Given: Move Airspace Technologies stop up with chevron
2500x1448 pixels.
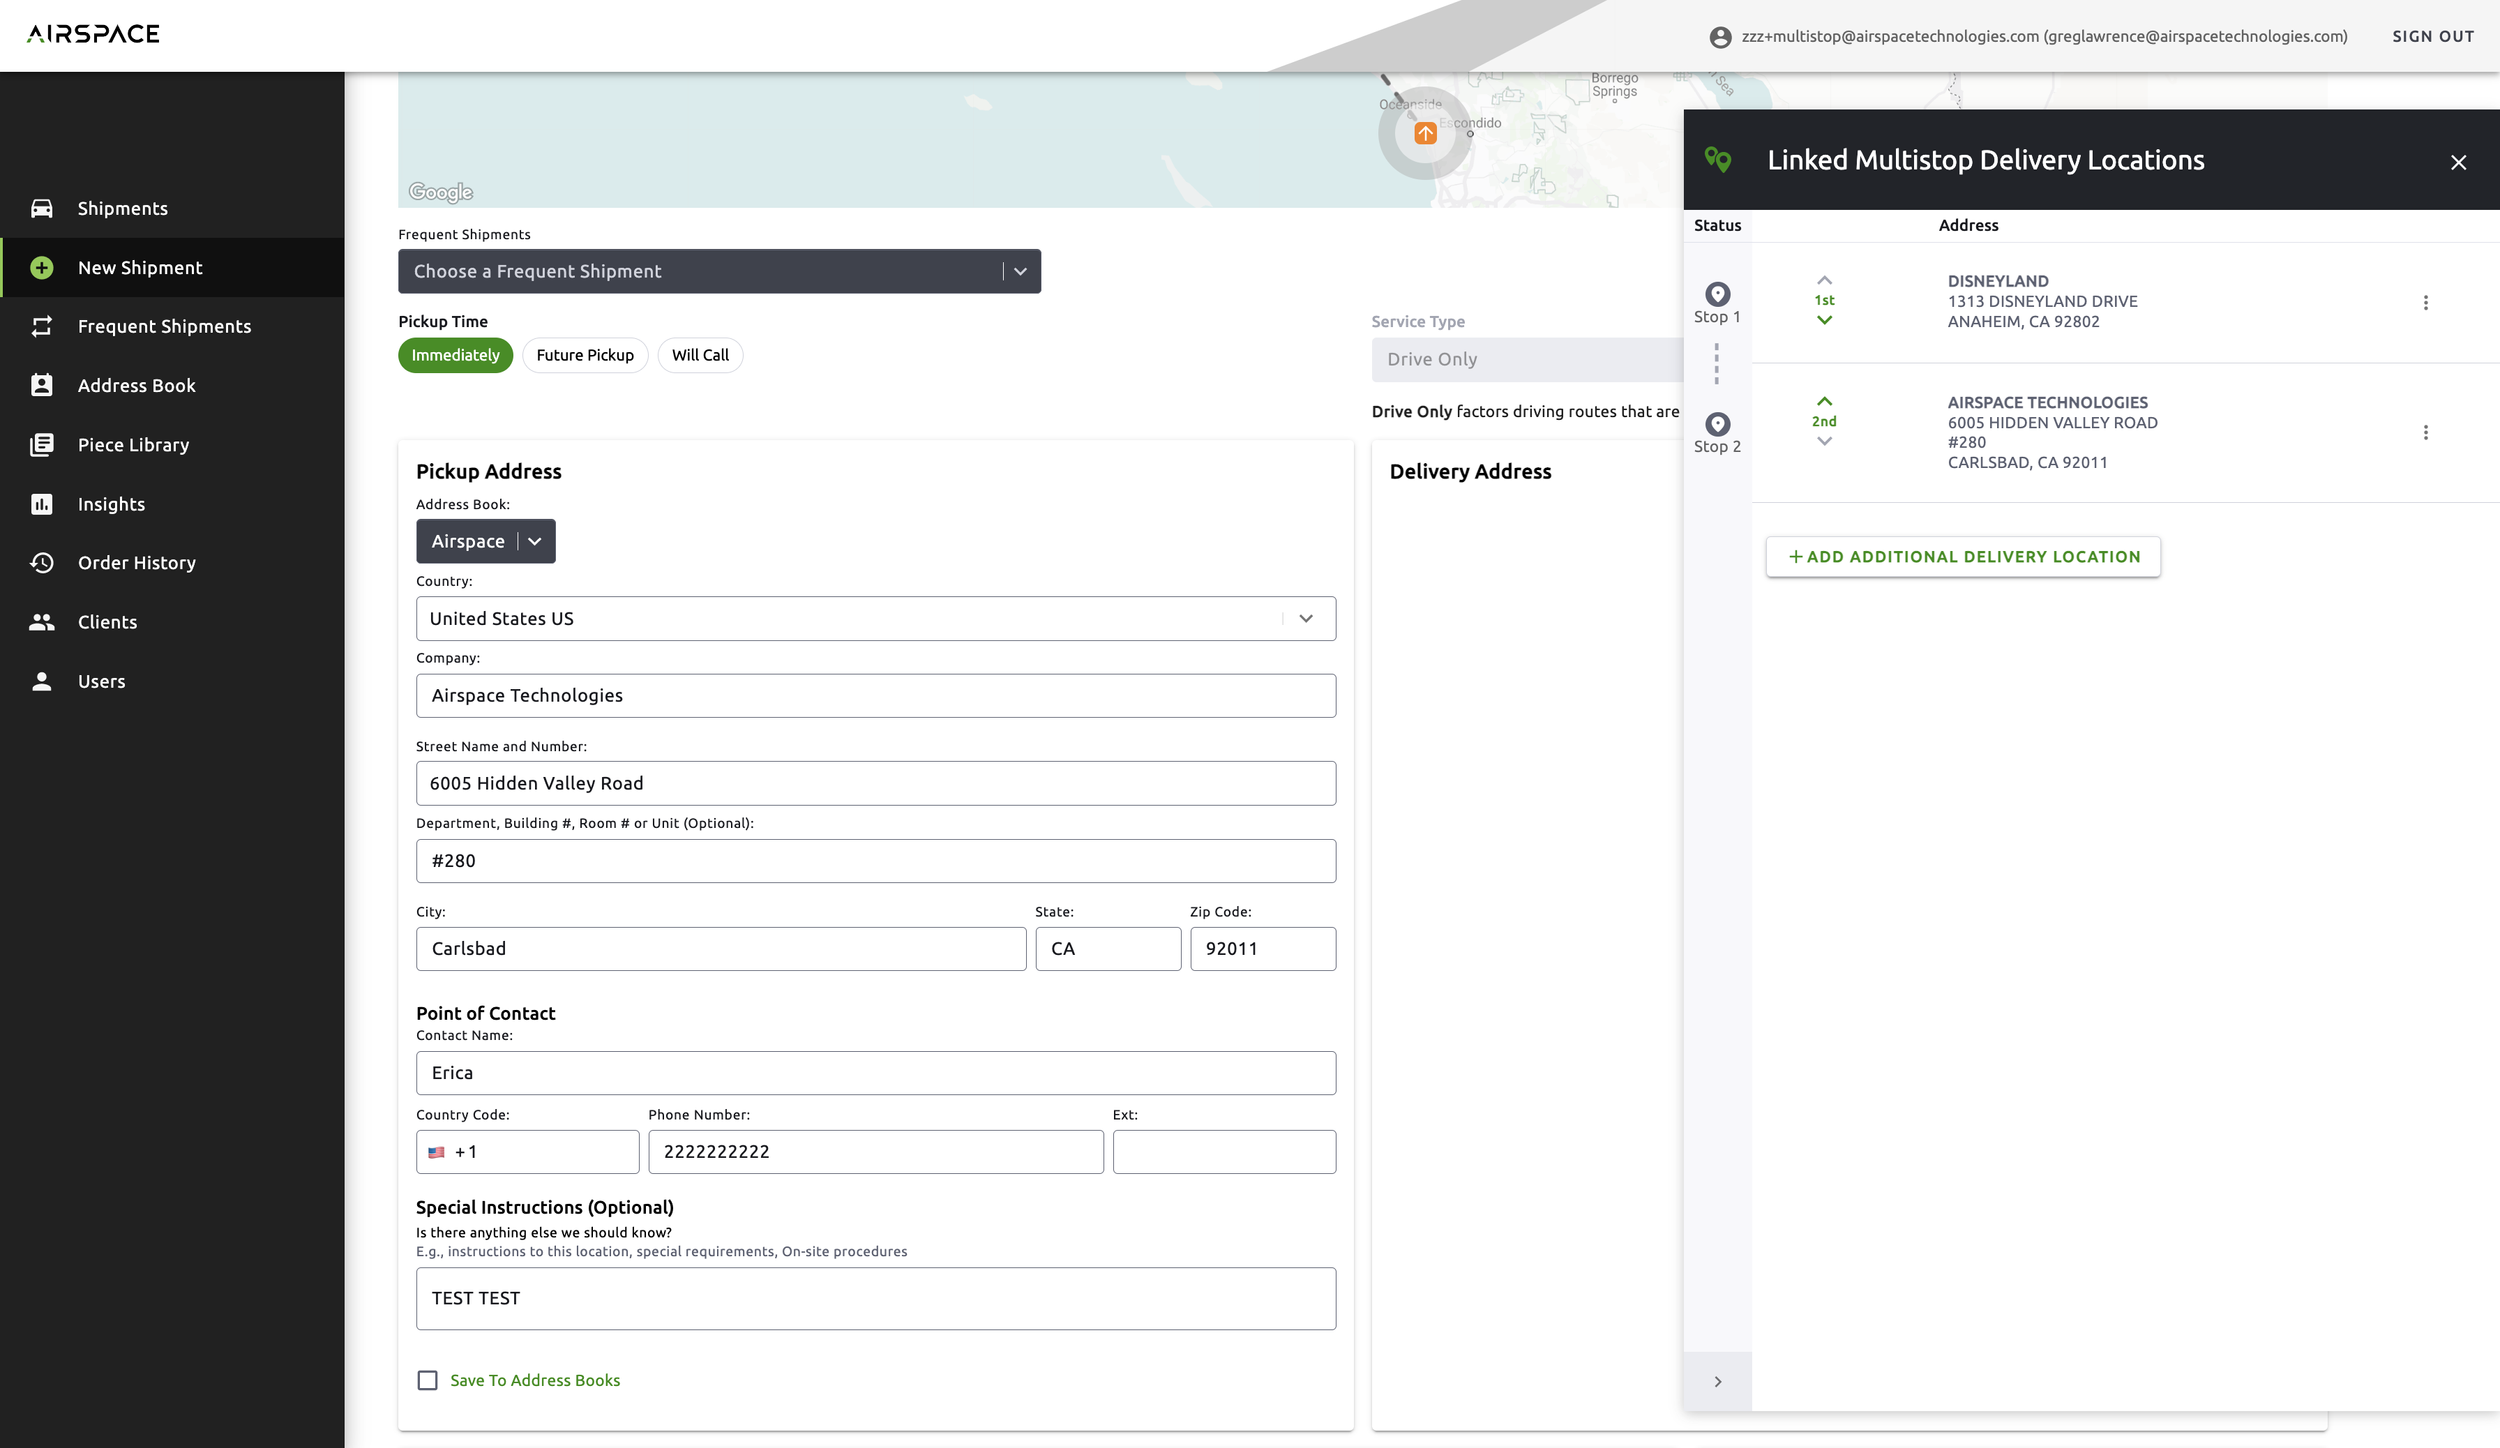Looking at the screenshot, I should click(1824, 402).
